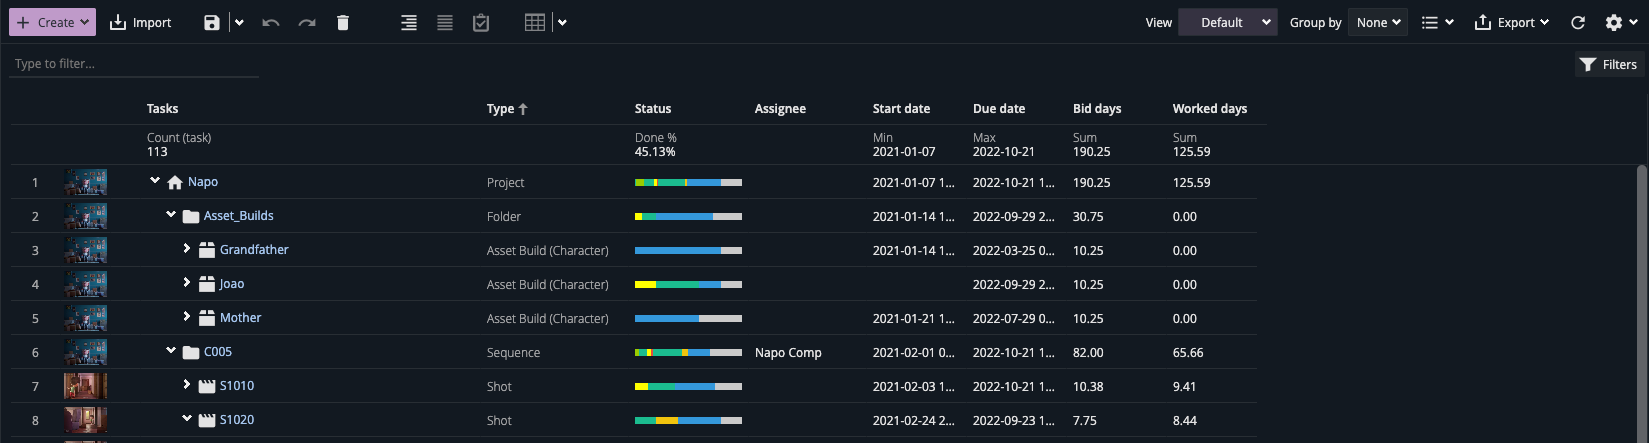Open the Filters panel
1649x443 pixels.
1608,64
